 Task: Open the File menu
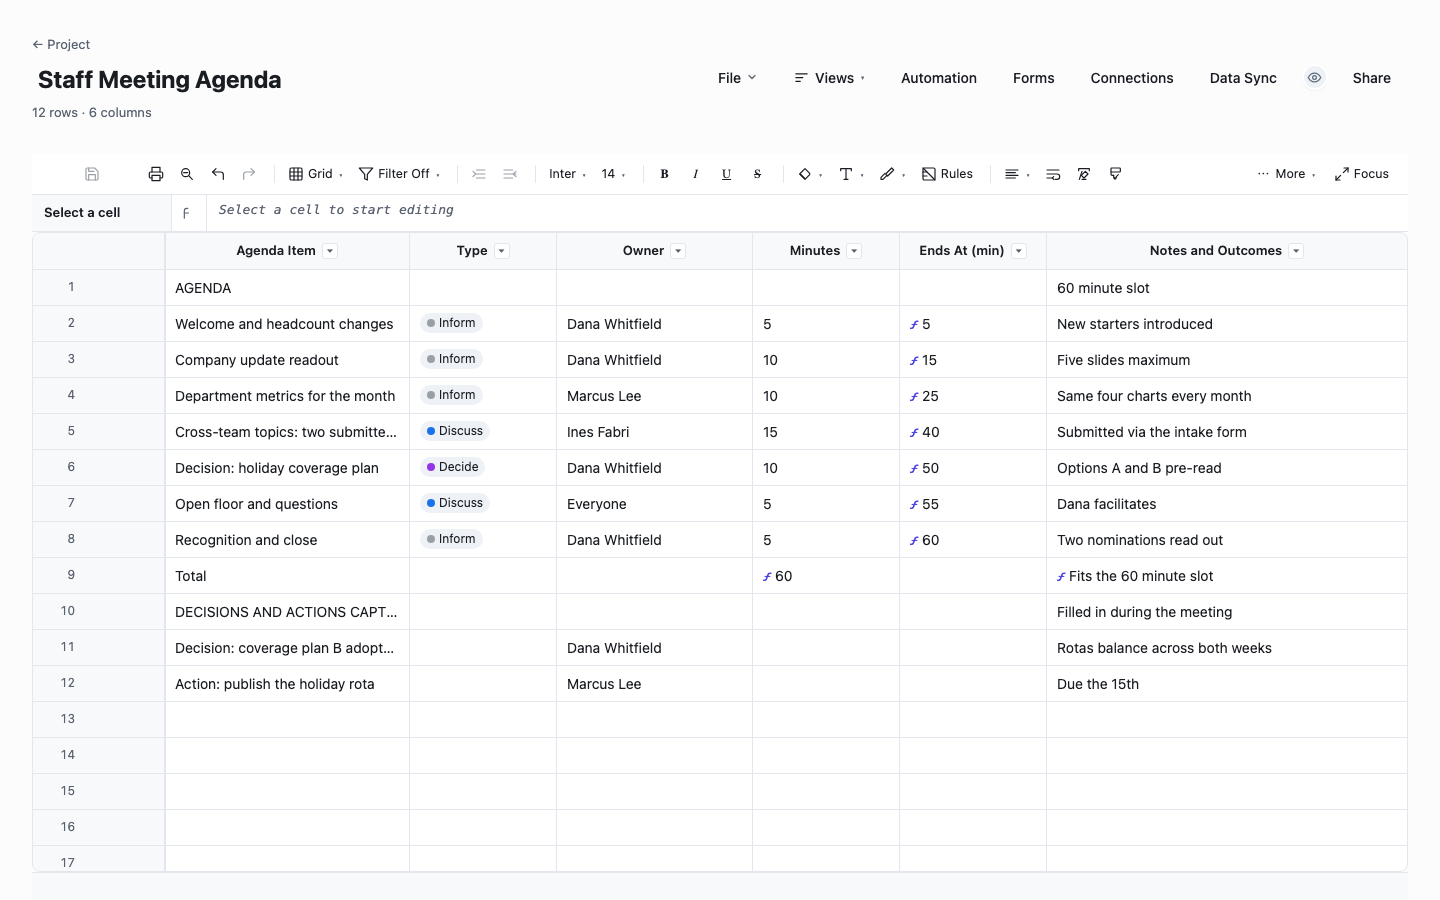click(x=737, y=78)
